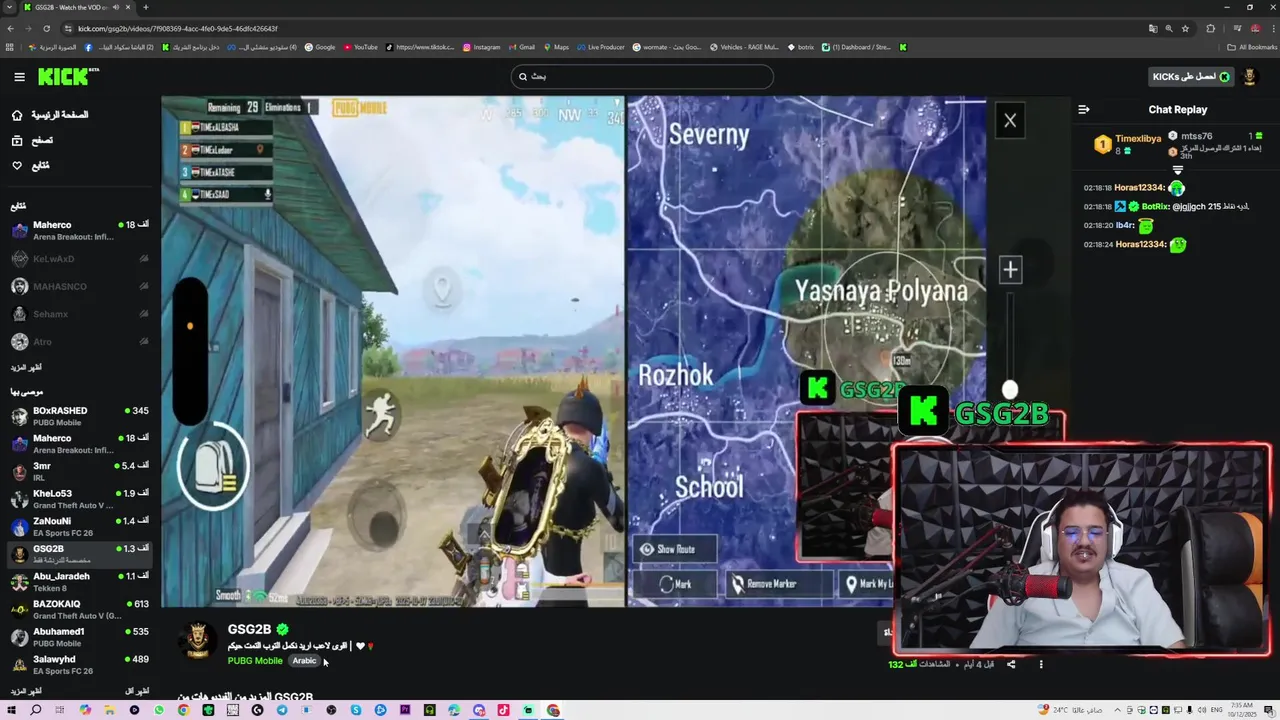
Task: Reload the page in browser toolbar
Action: point(46,29)
